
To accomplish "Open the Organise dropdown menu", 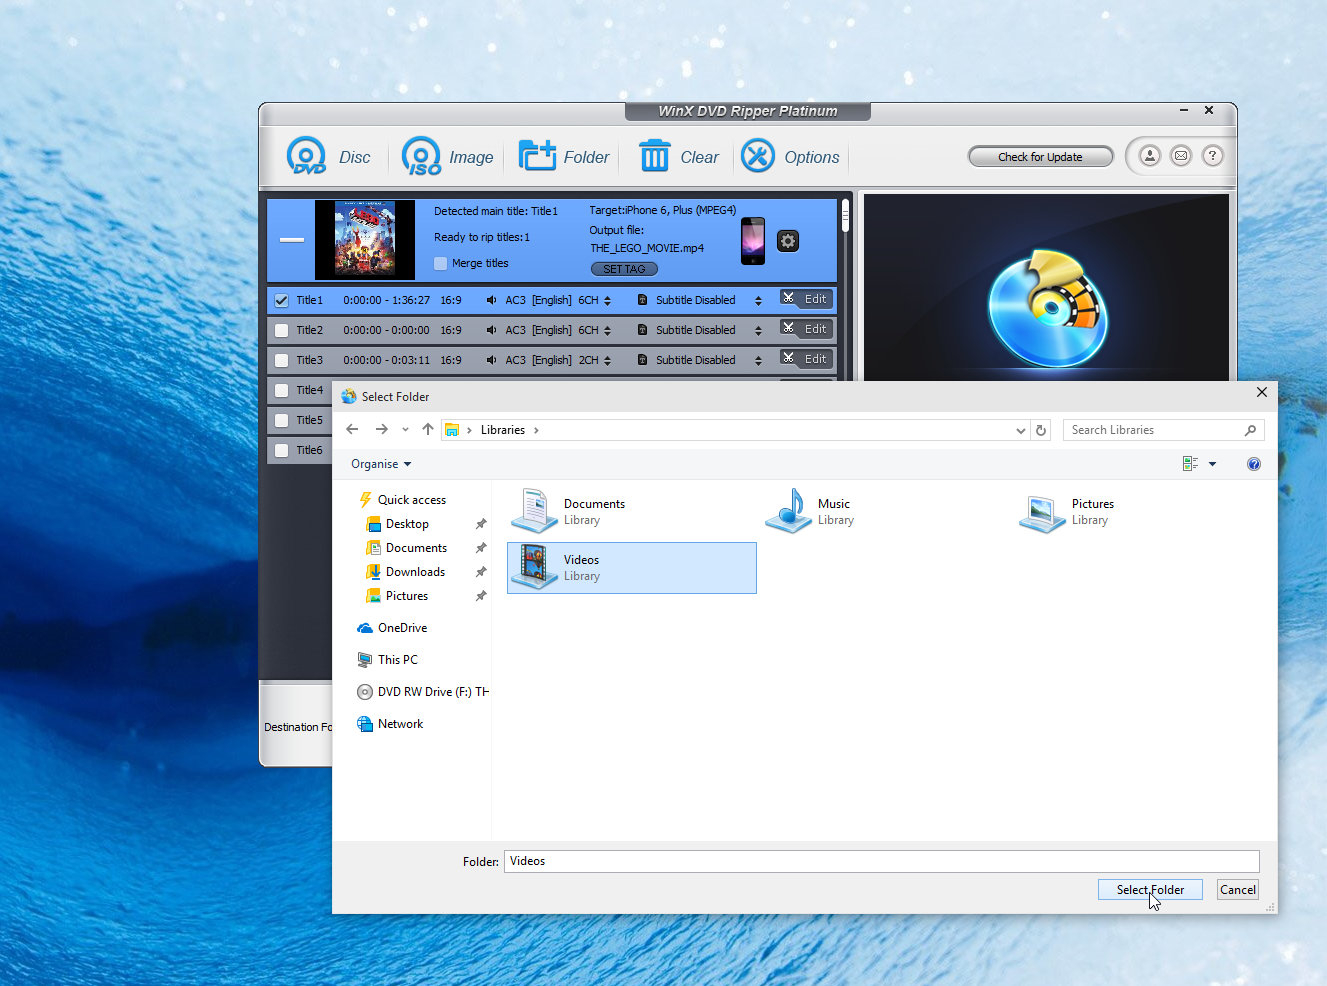I will tap(381, 464).
